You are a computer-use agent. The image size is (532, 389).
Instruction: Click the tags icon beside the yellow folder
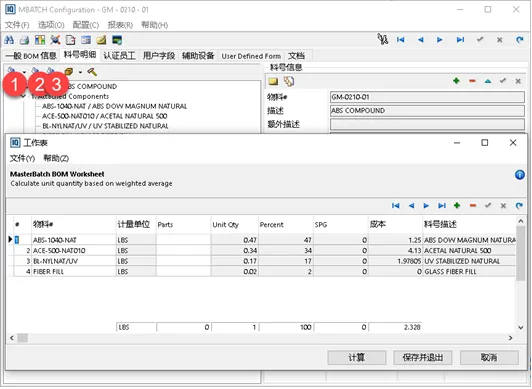point(289,81)
